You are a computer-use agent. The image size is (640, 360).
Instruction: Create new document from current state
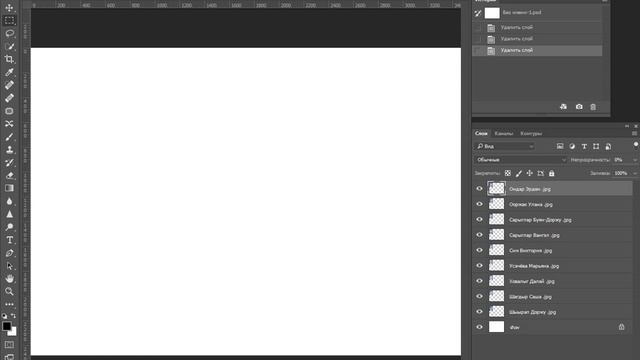563,107
